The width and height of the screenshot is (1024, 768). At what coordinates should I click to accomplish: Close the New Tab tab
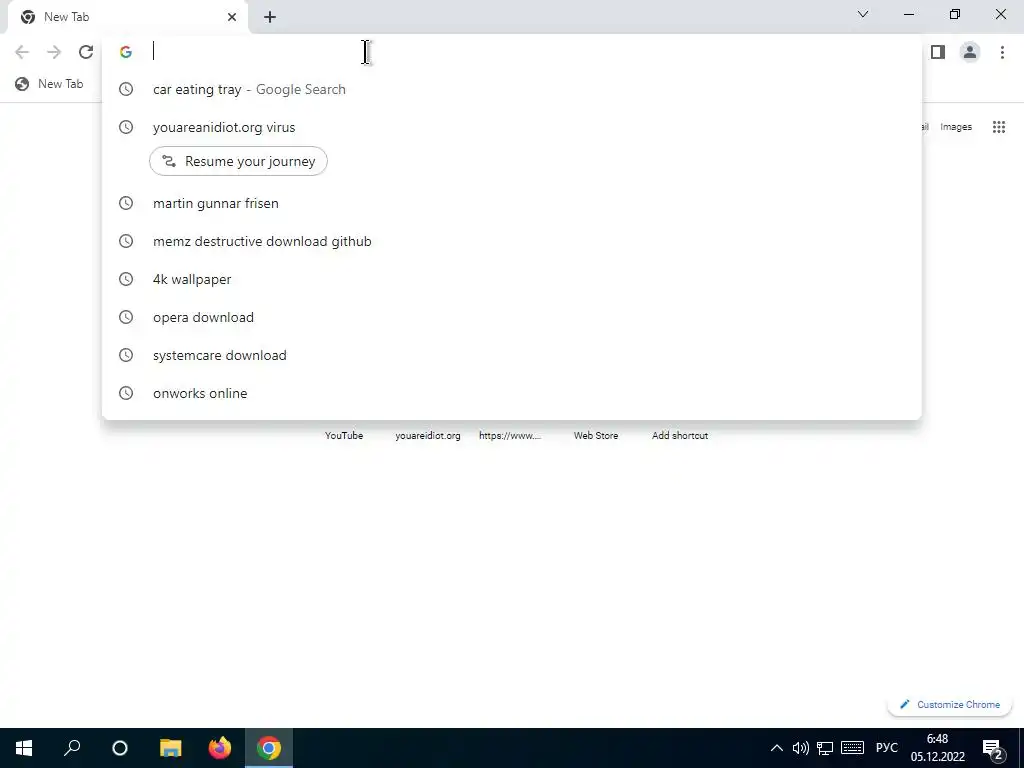[232, 17]
